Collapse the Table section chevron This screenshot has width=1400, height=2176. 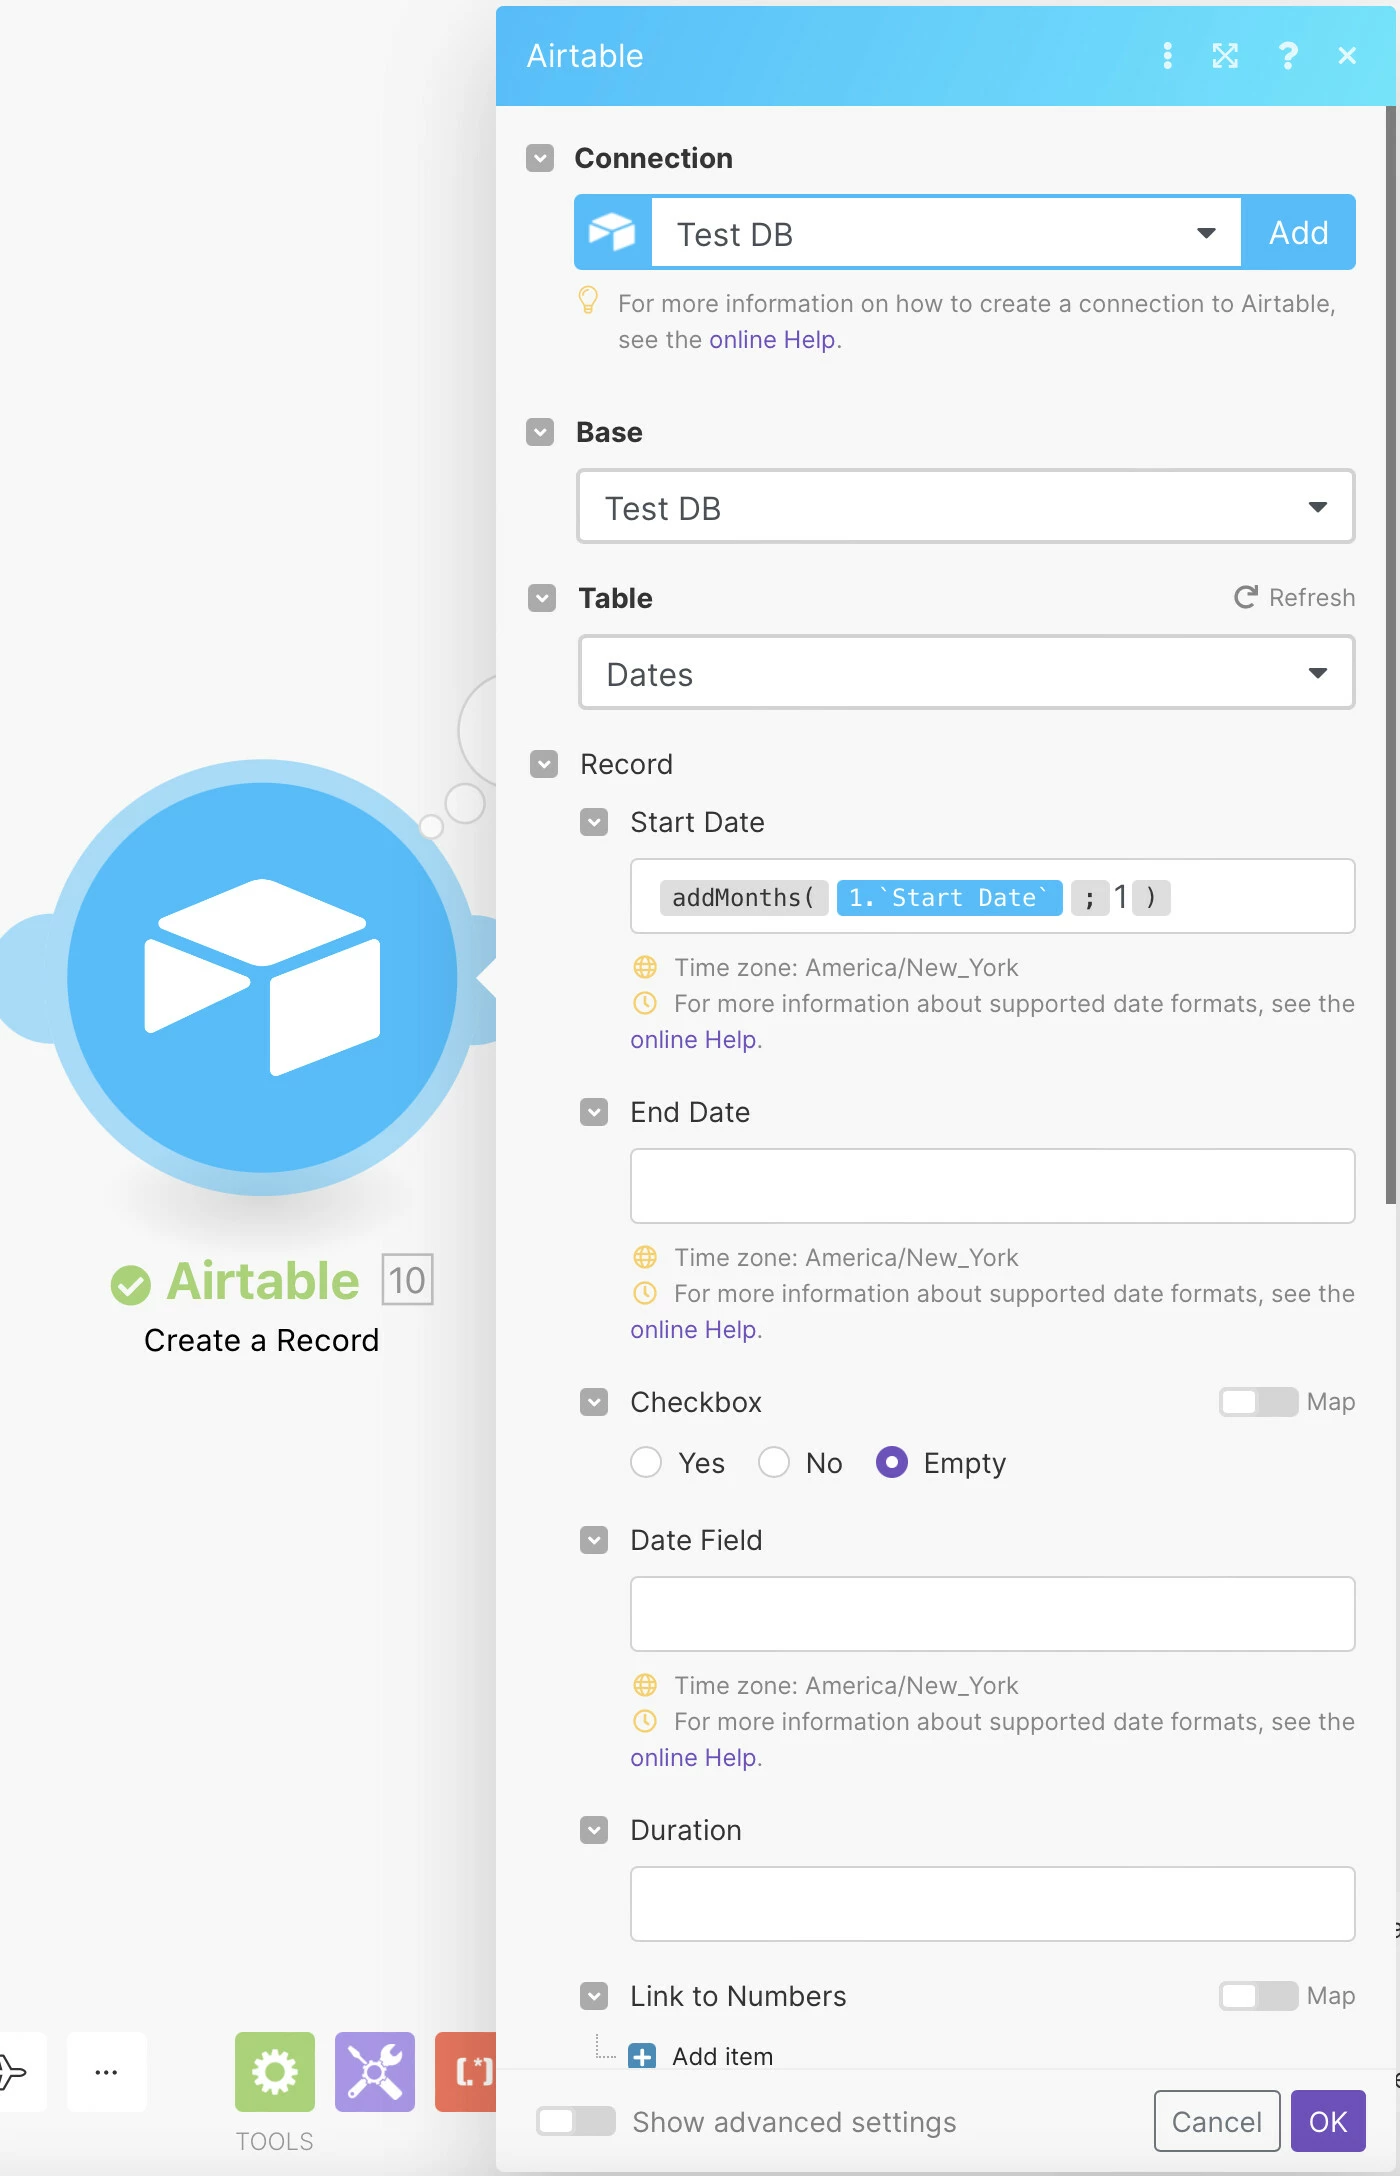click(542, 598)
